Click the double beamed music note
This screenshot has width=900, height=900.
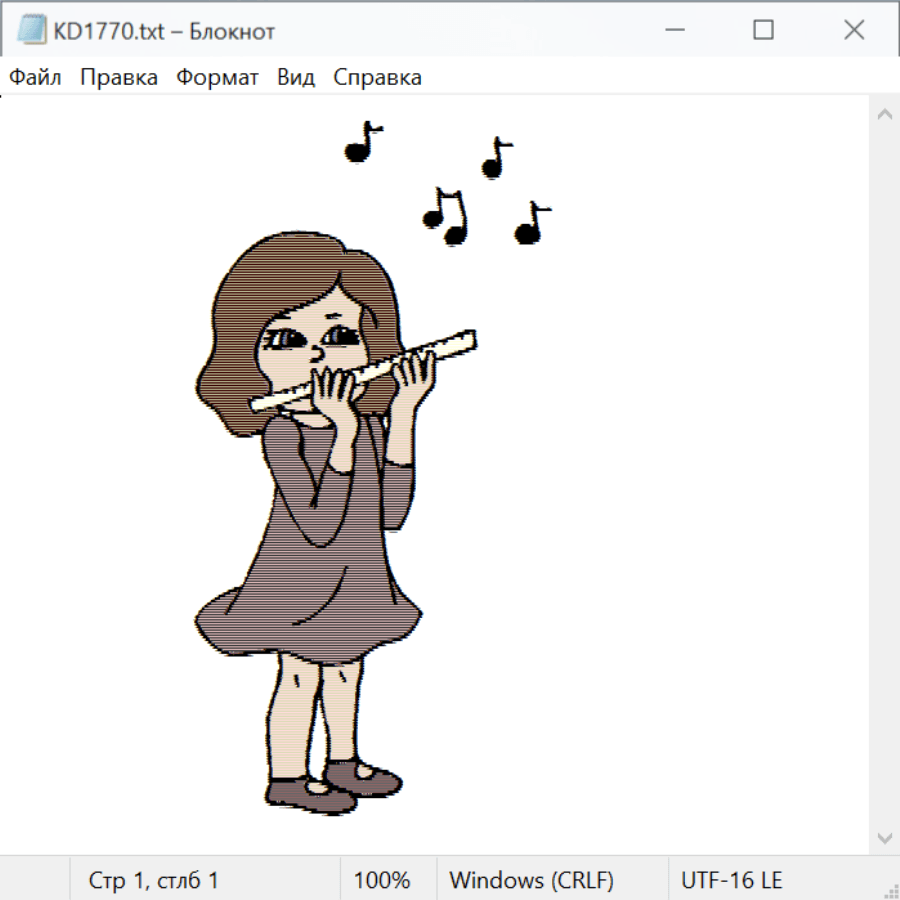tap(446, 217)
